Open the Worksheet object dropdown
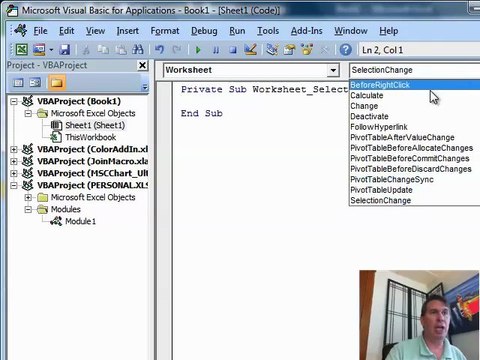The width and height of the screenshot is (480, 360). 333,70
